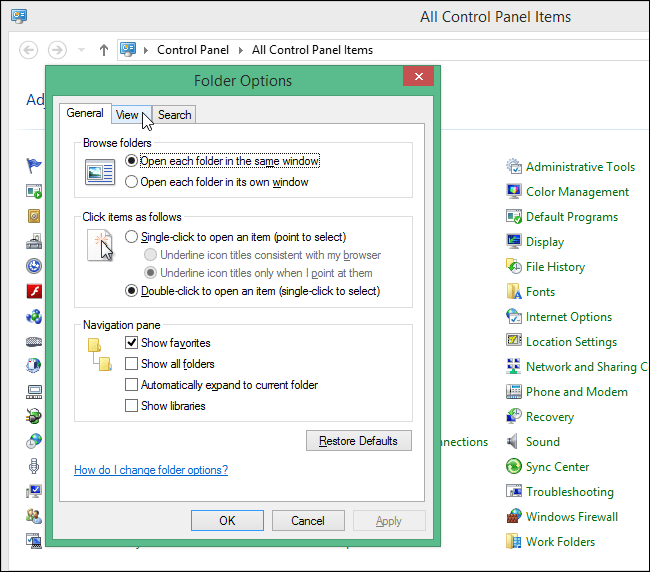Open the How do I change folder options link
The image size is (650, 572).
coord(151,470)
